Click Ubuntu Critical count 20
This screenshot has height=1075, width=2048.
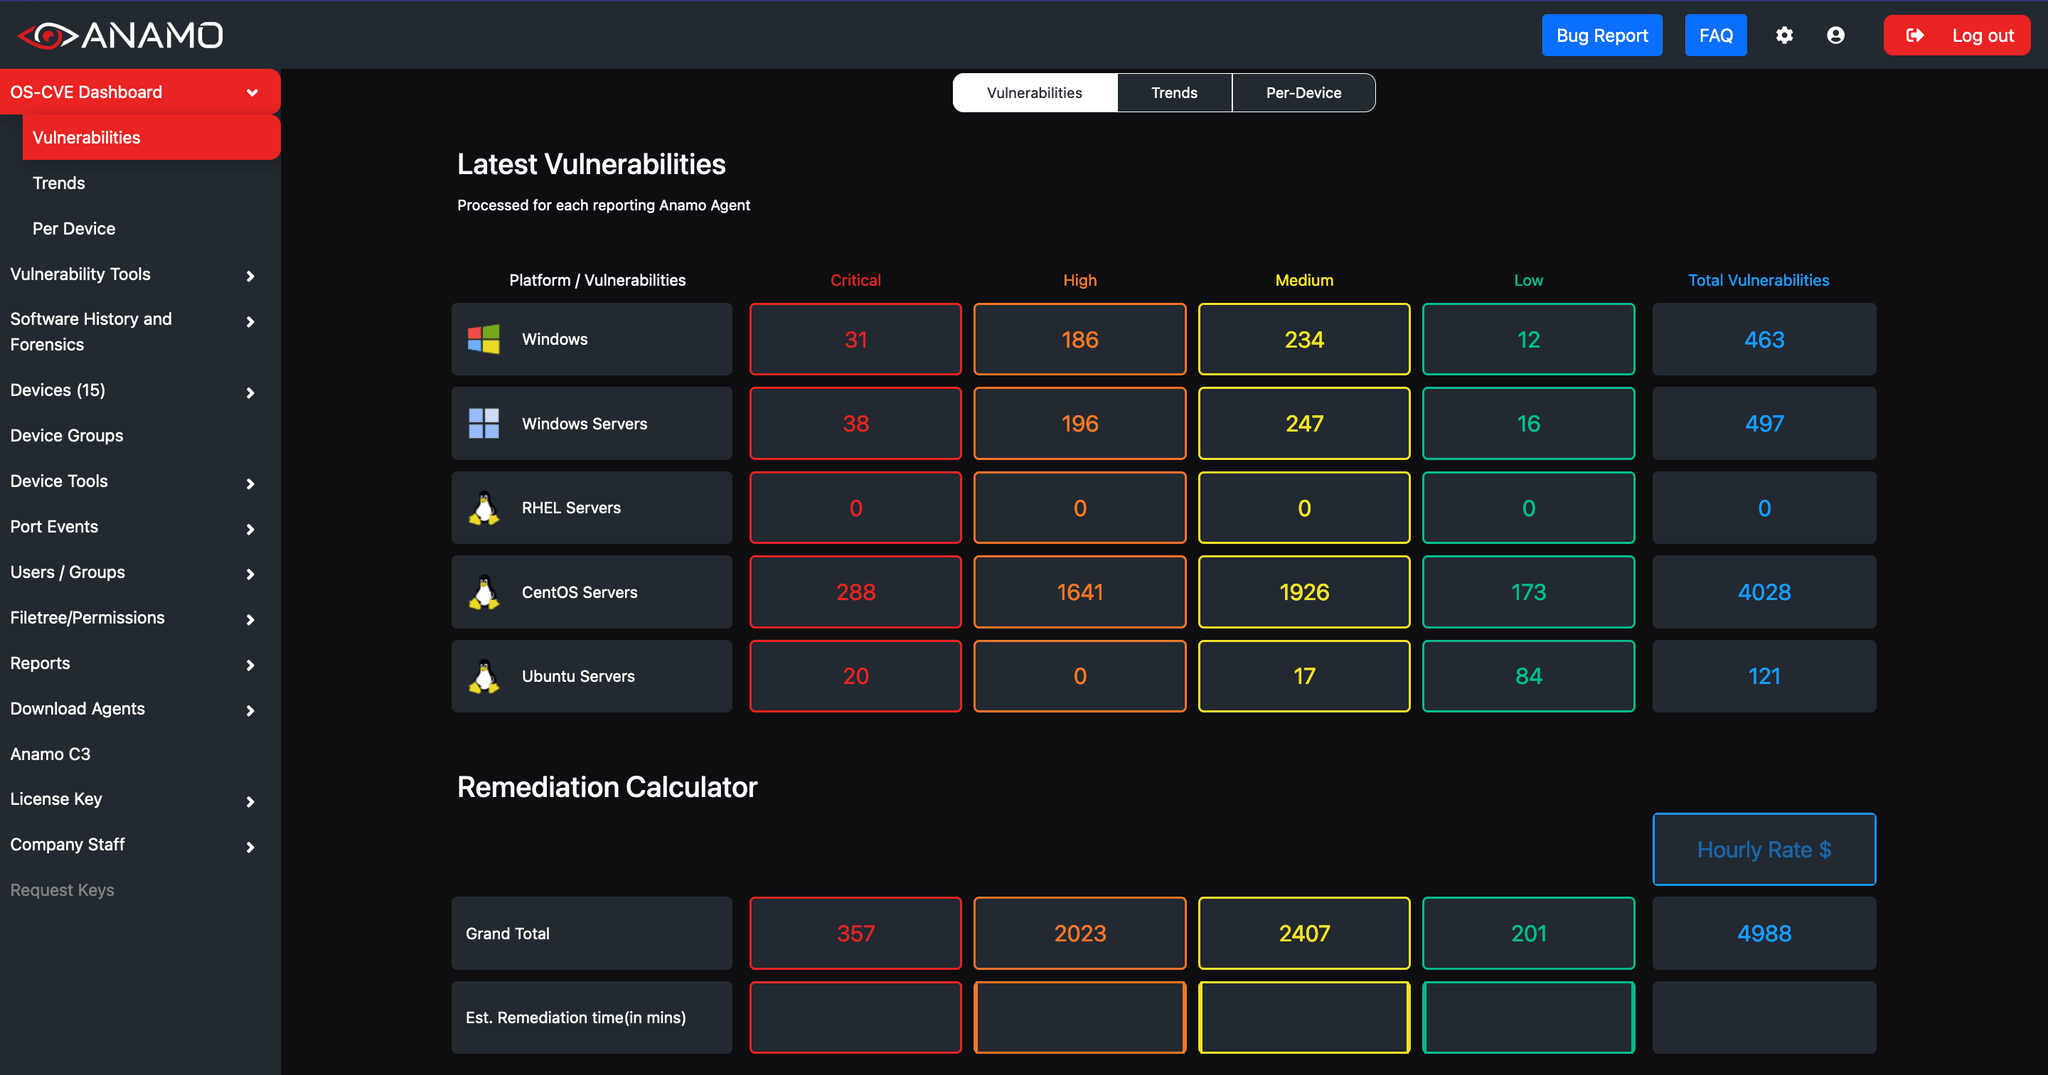856,676
